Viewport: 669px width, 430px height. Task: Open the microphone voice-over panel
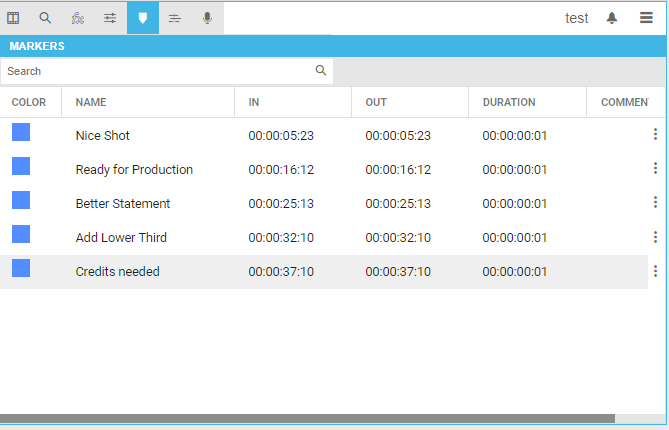coord(207,18)
